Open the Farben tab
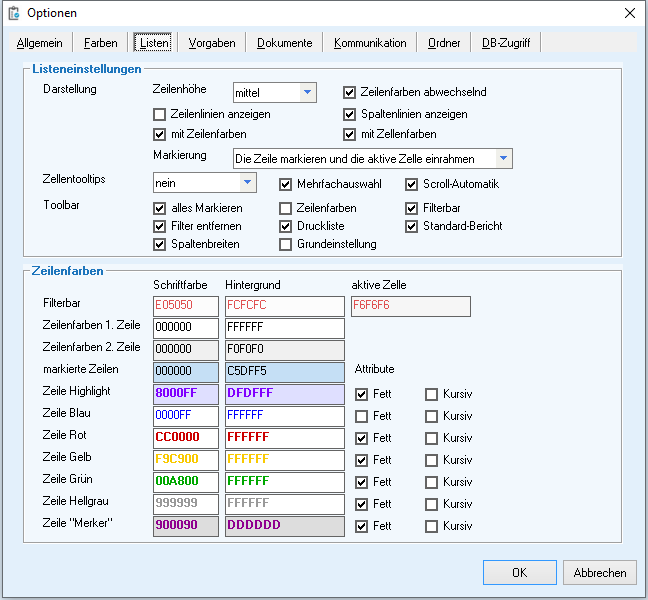 100,43
